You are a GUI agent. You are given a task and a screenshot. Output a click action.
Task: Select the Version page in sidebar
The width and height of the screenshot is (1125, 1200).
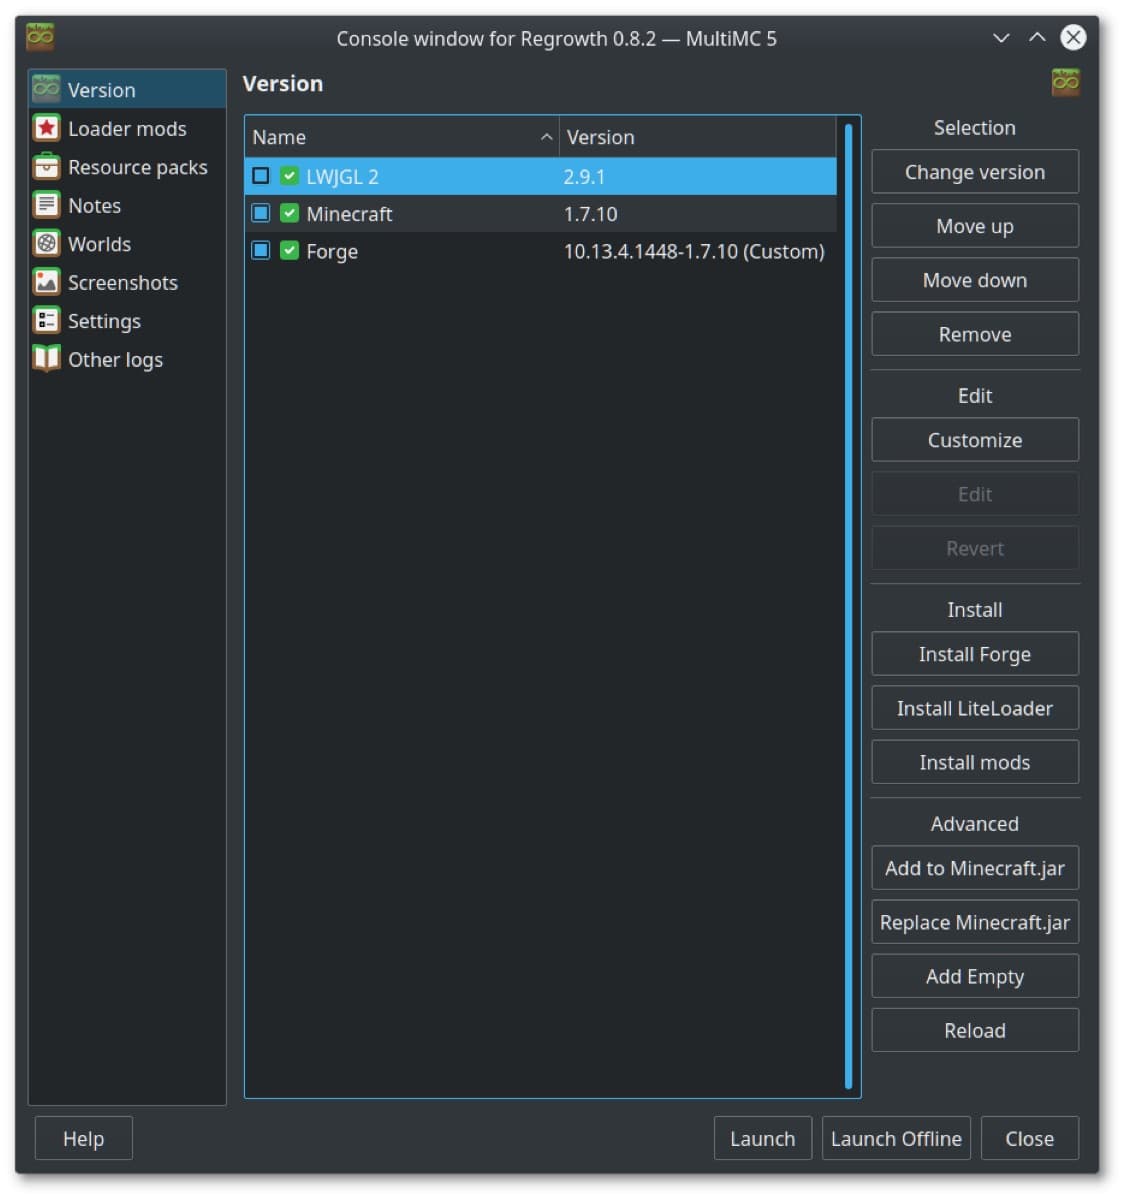pyautogui.click(x=127, y=89)
